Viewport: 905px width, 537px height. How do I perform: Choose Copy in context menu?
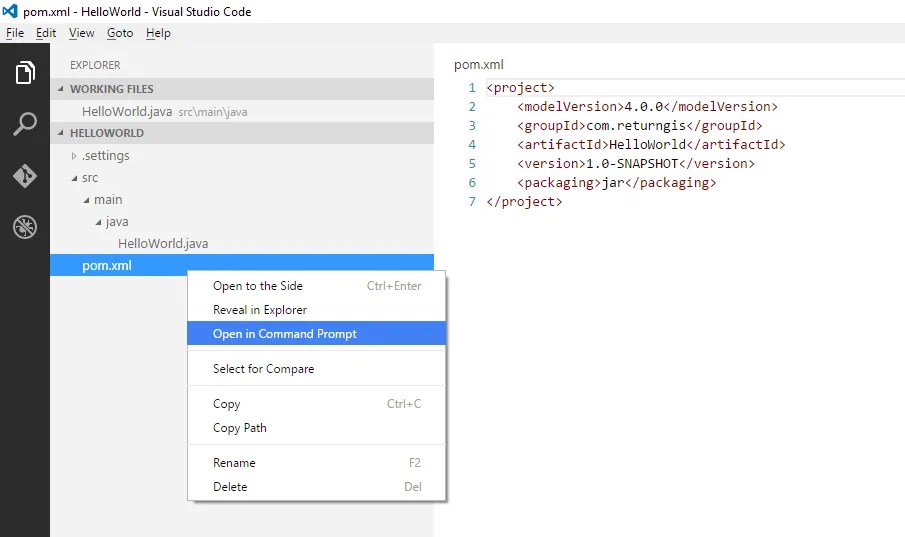click(316, 404)
